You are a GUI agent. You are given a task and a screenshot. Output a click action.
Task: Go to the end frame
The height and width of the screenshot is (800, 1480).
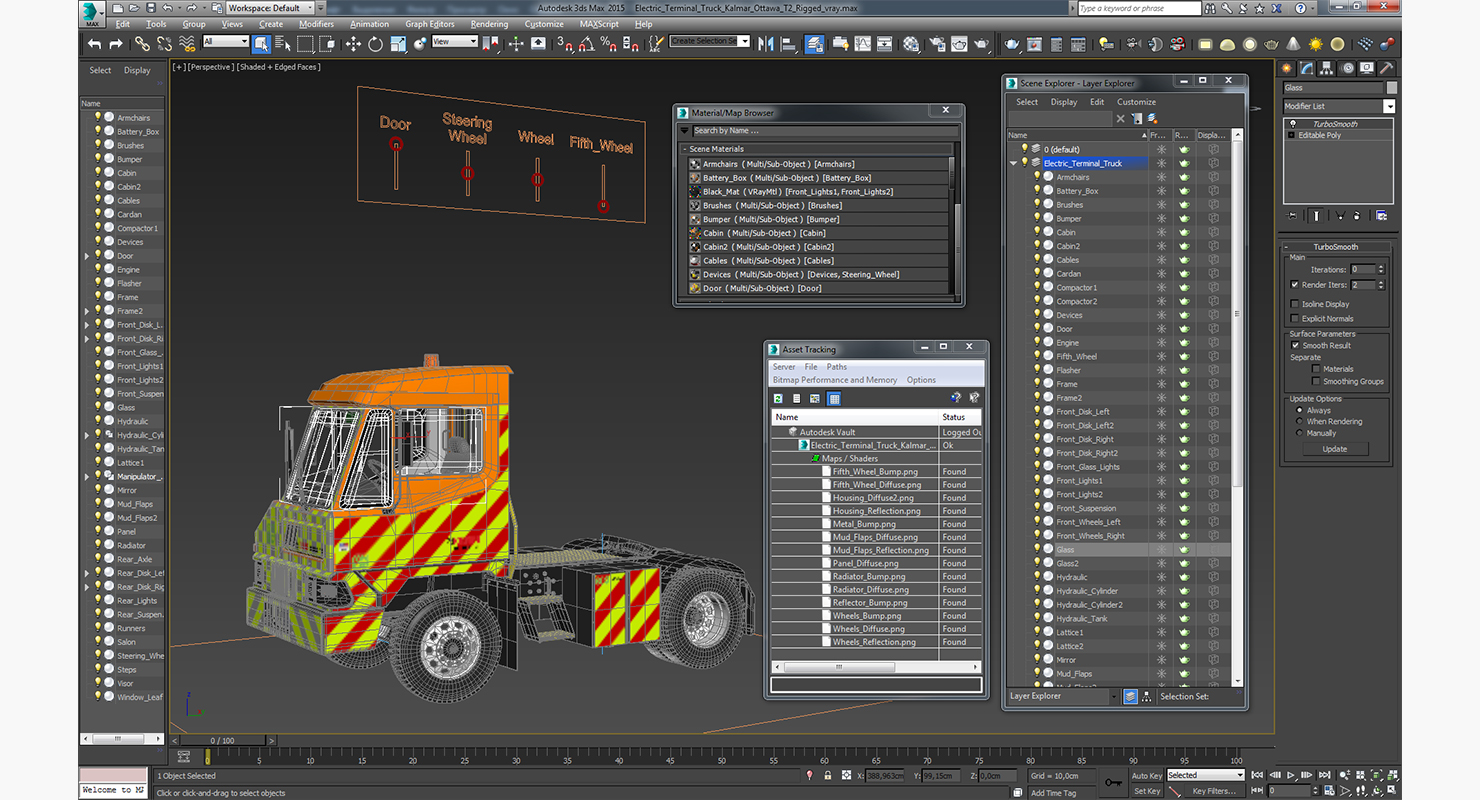point(1323,775)
